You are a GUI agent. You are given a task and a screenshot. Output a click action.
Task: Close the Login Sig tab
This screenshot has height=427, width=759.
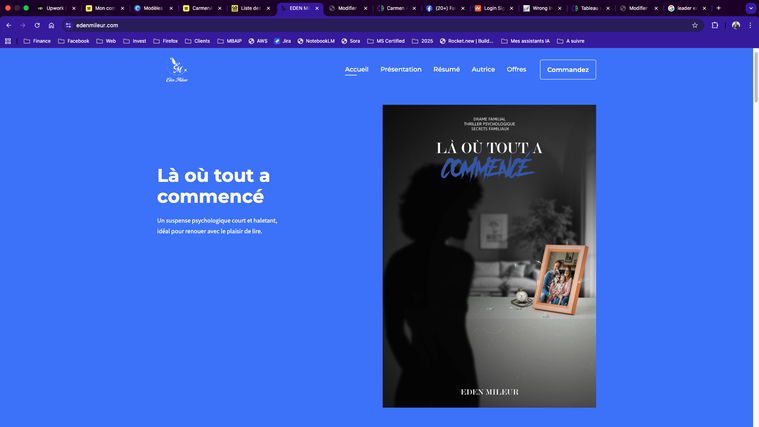click(511, 8)
